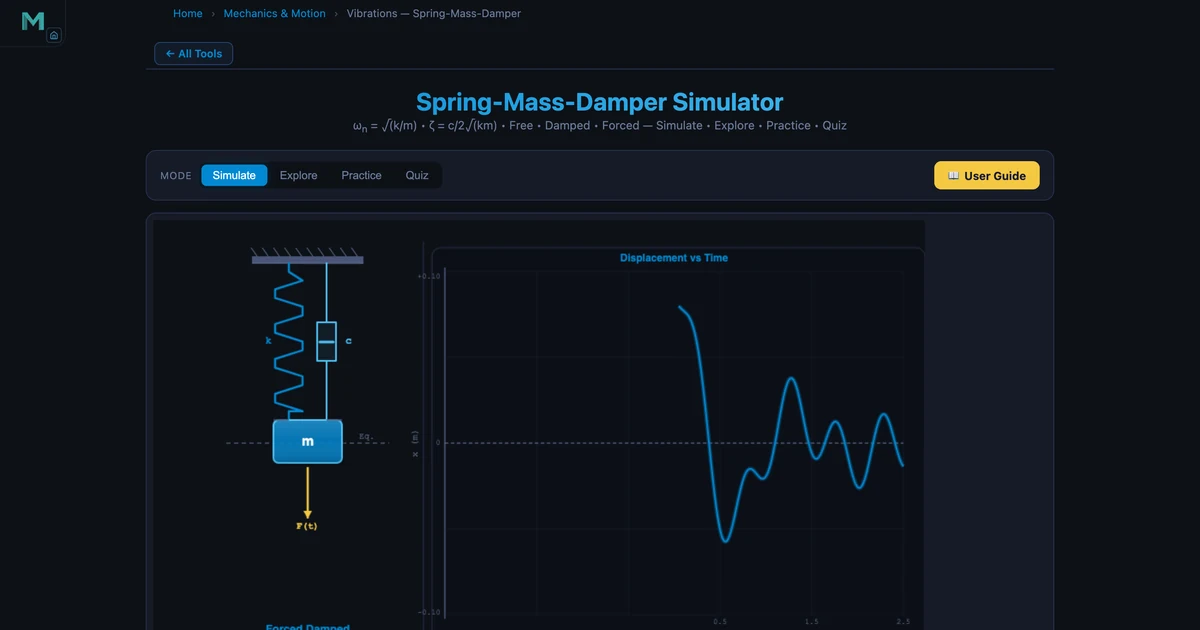1200x630 pixels.
Task: Click the Eq. equilibrium line label
Action: pyautogui.click(x=366, y=437)
